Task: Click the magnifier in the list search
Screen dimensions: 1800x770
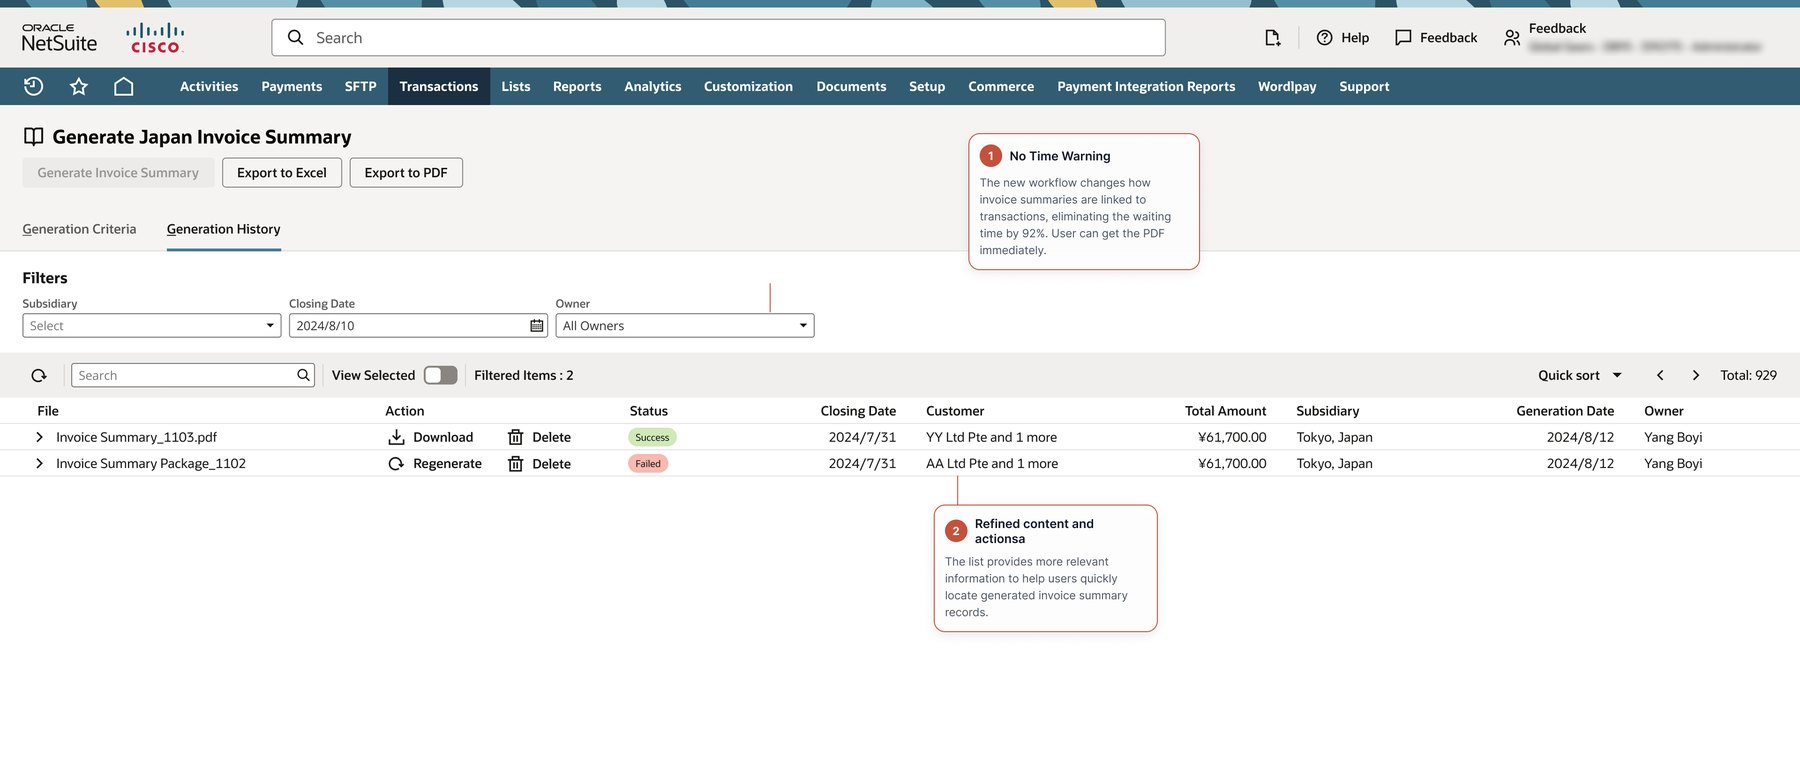Action: [303, 375]
